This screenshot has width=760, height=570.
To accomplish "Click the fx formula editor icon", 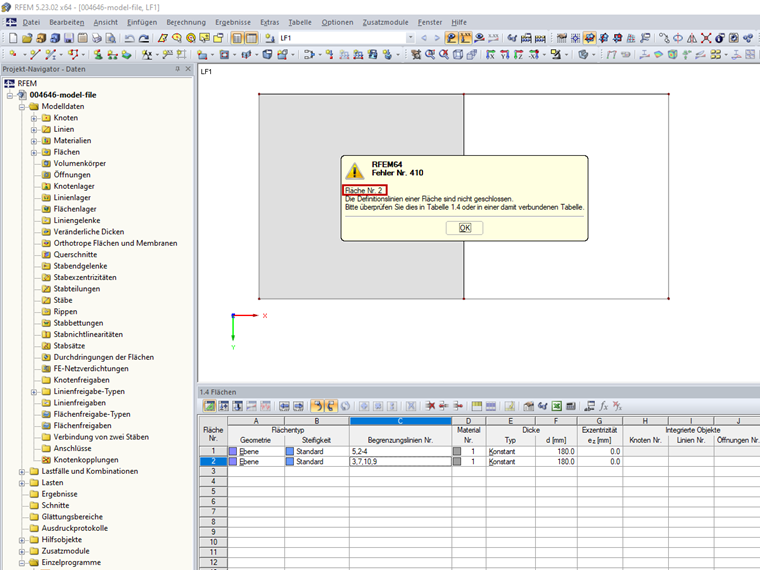I will (603, 406).
